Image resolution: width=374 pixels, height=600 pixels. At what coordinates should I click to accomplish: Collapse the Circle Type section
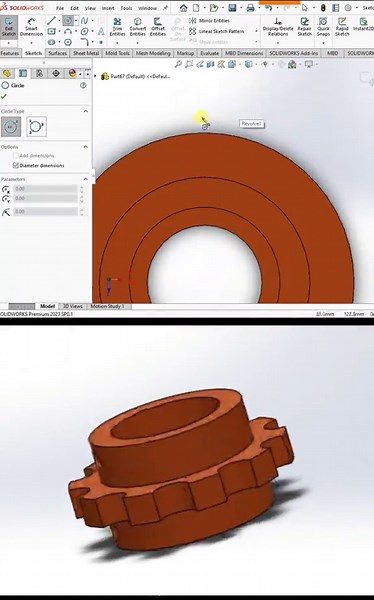86,111
